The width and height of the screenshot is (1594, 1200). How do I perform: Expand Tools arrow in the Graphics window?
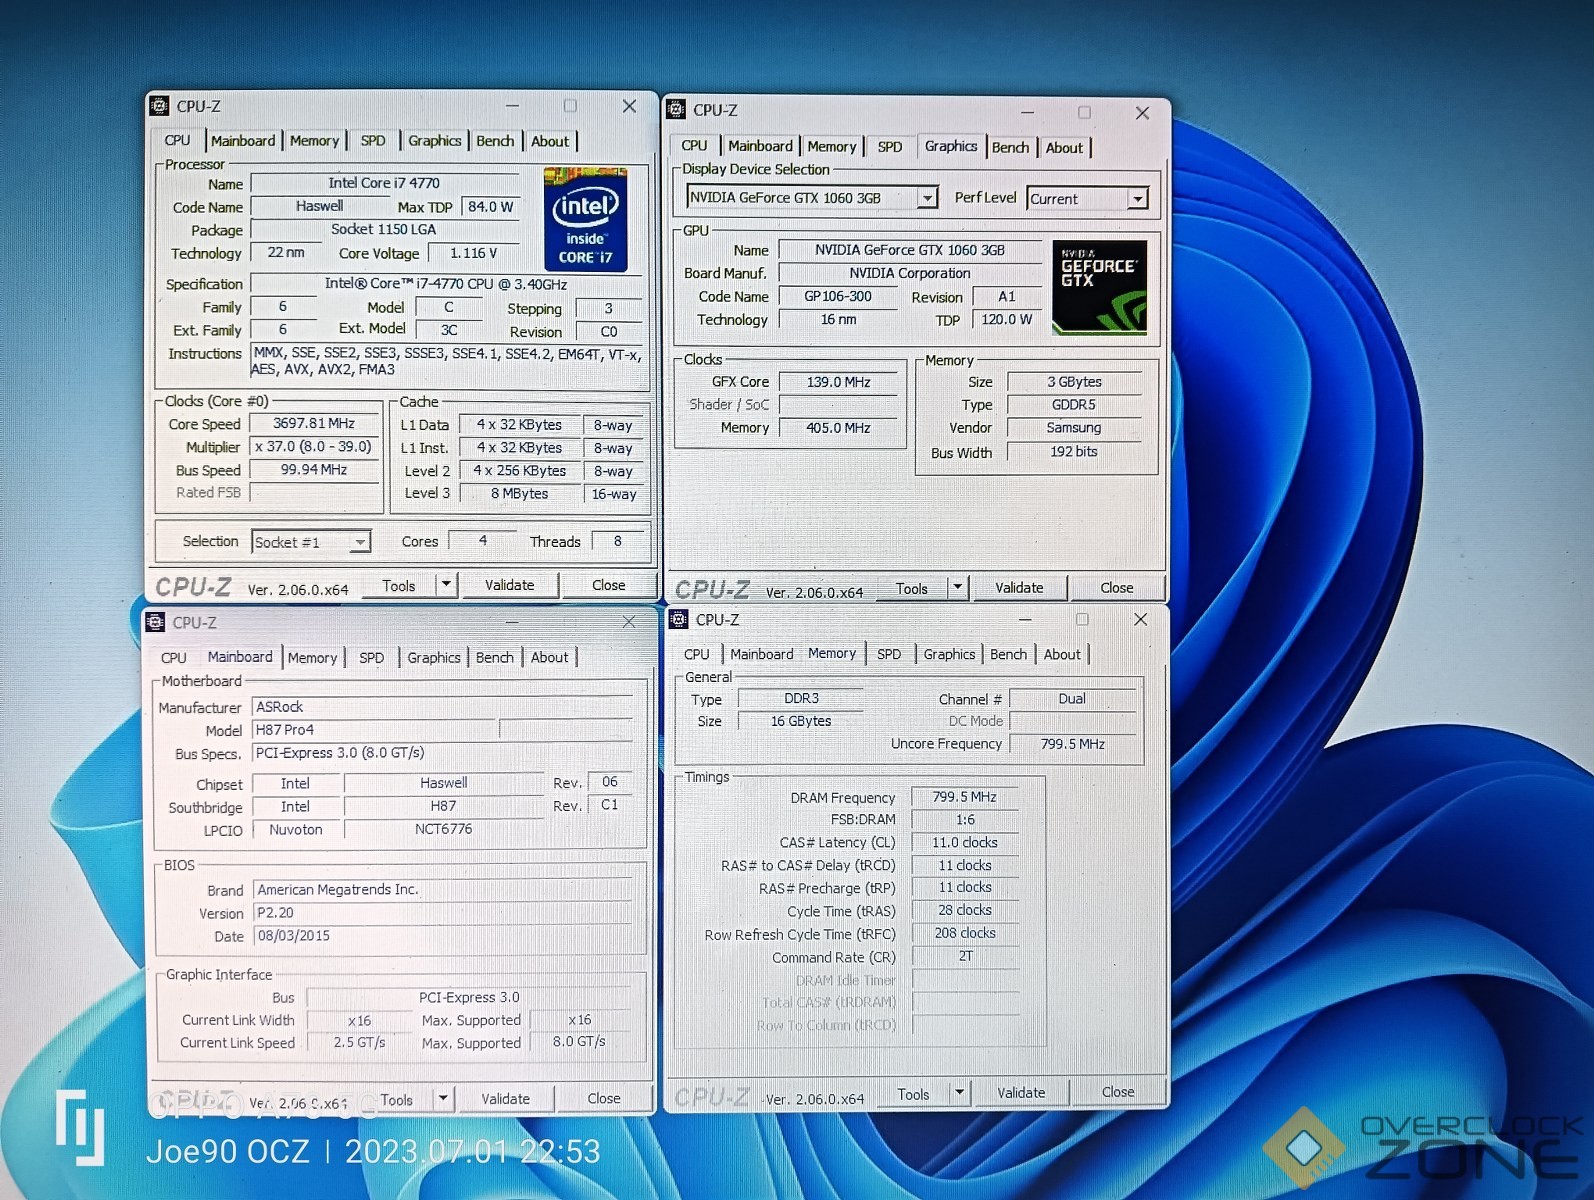point(957,588)
